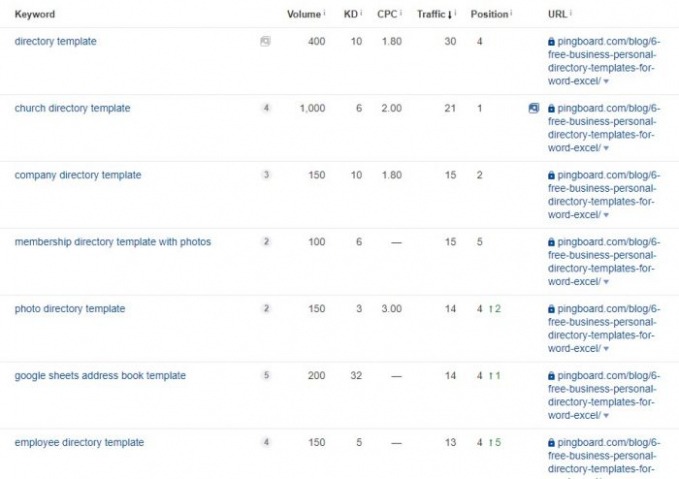The image size is (679, 479).
Task: Expand URL dropdown for directory template row
Action: click(x=606, y=81)
